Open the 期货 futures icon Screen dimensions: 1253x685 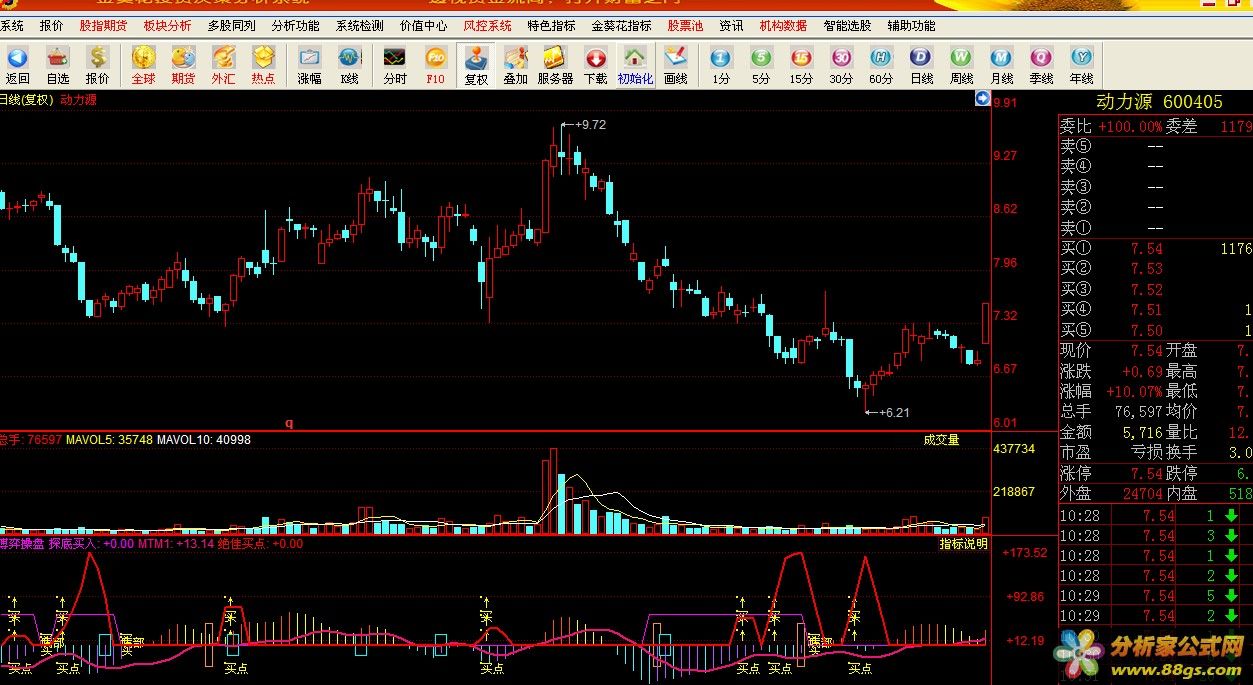183,65
